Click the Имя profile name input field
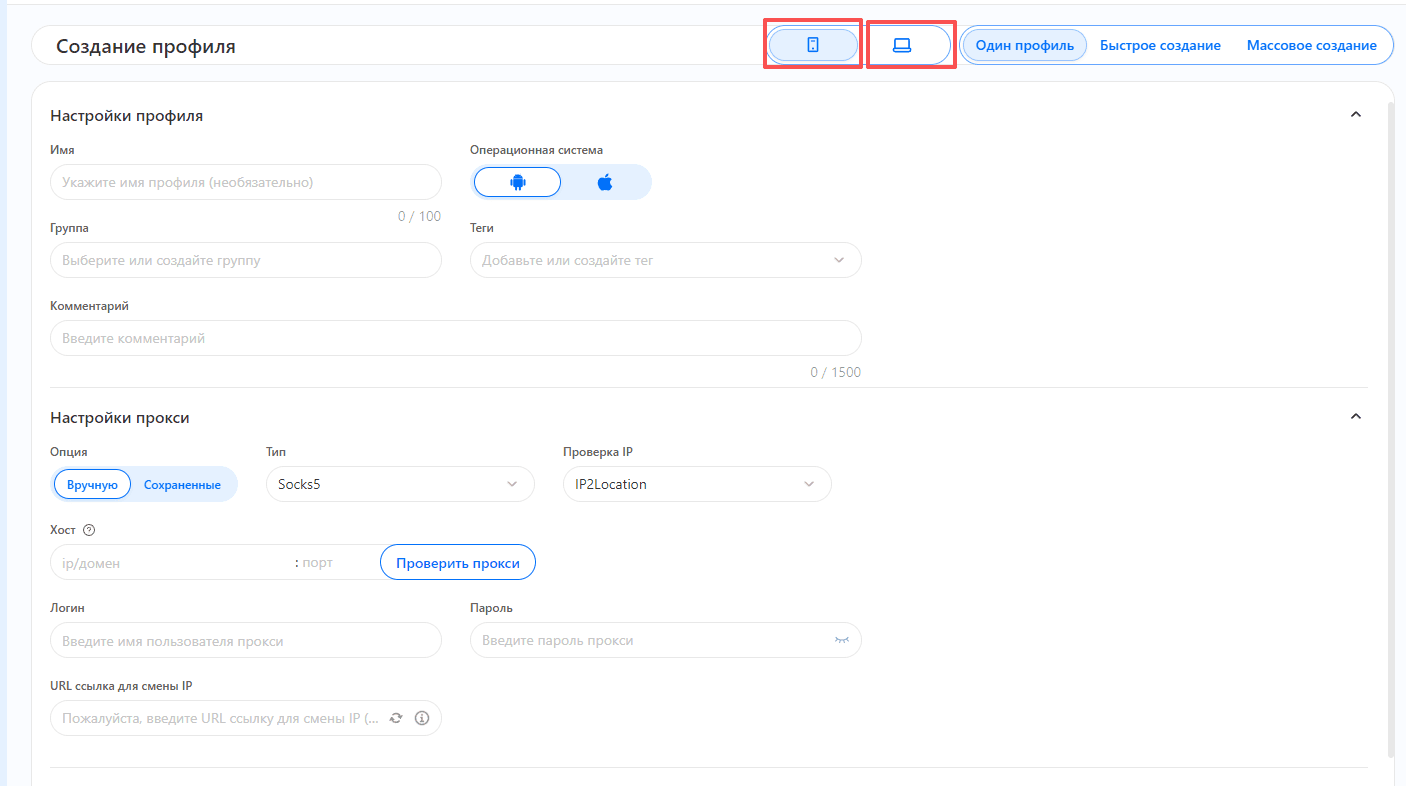 click(245, 182)
